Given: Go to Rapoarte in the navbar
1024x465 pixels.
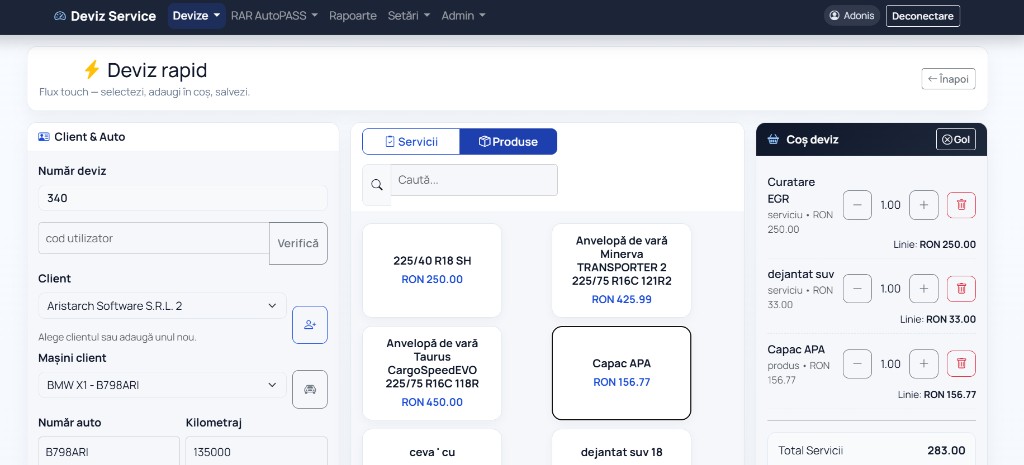Looking at the screenshot, I should pyautogui.click(x=353, y=16).
